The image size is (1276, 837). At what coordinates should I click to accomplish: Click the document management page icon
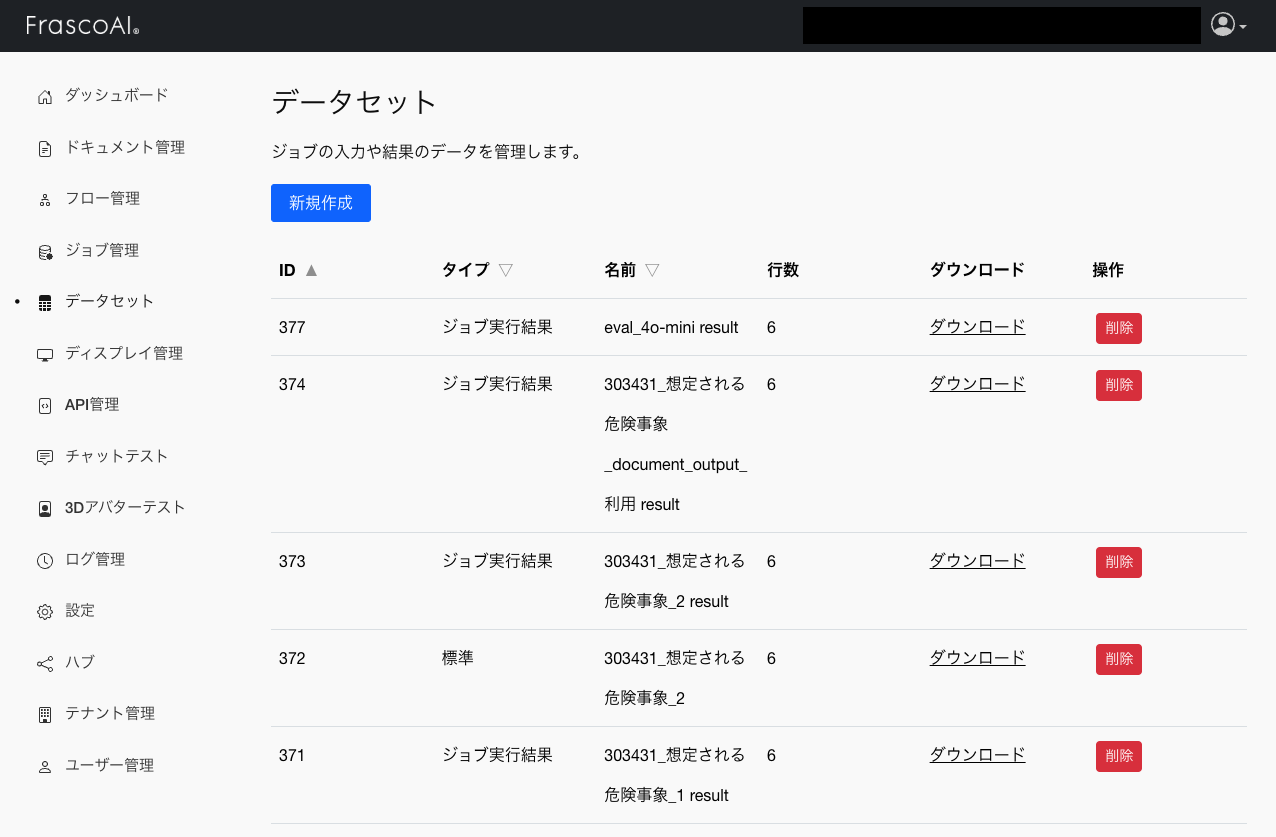point(44,149)
